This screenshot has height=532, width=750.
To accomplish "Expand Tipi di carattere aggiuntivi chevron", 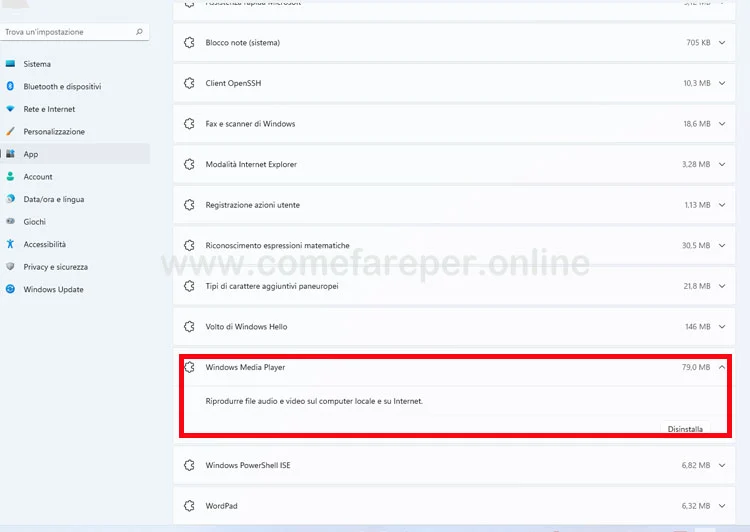I will 722,286.
